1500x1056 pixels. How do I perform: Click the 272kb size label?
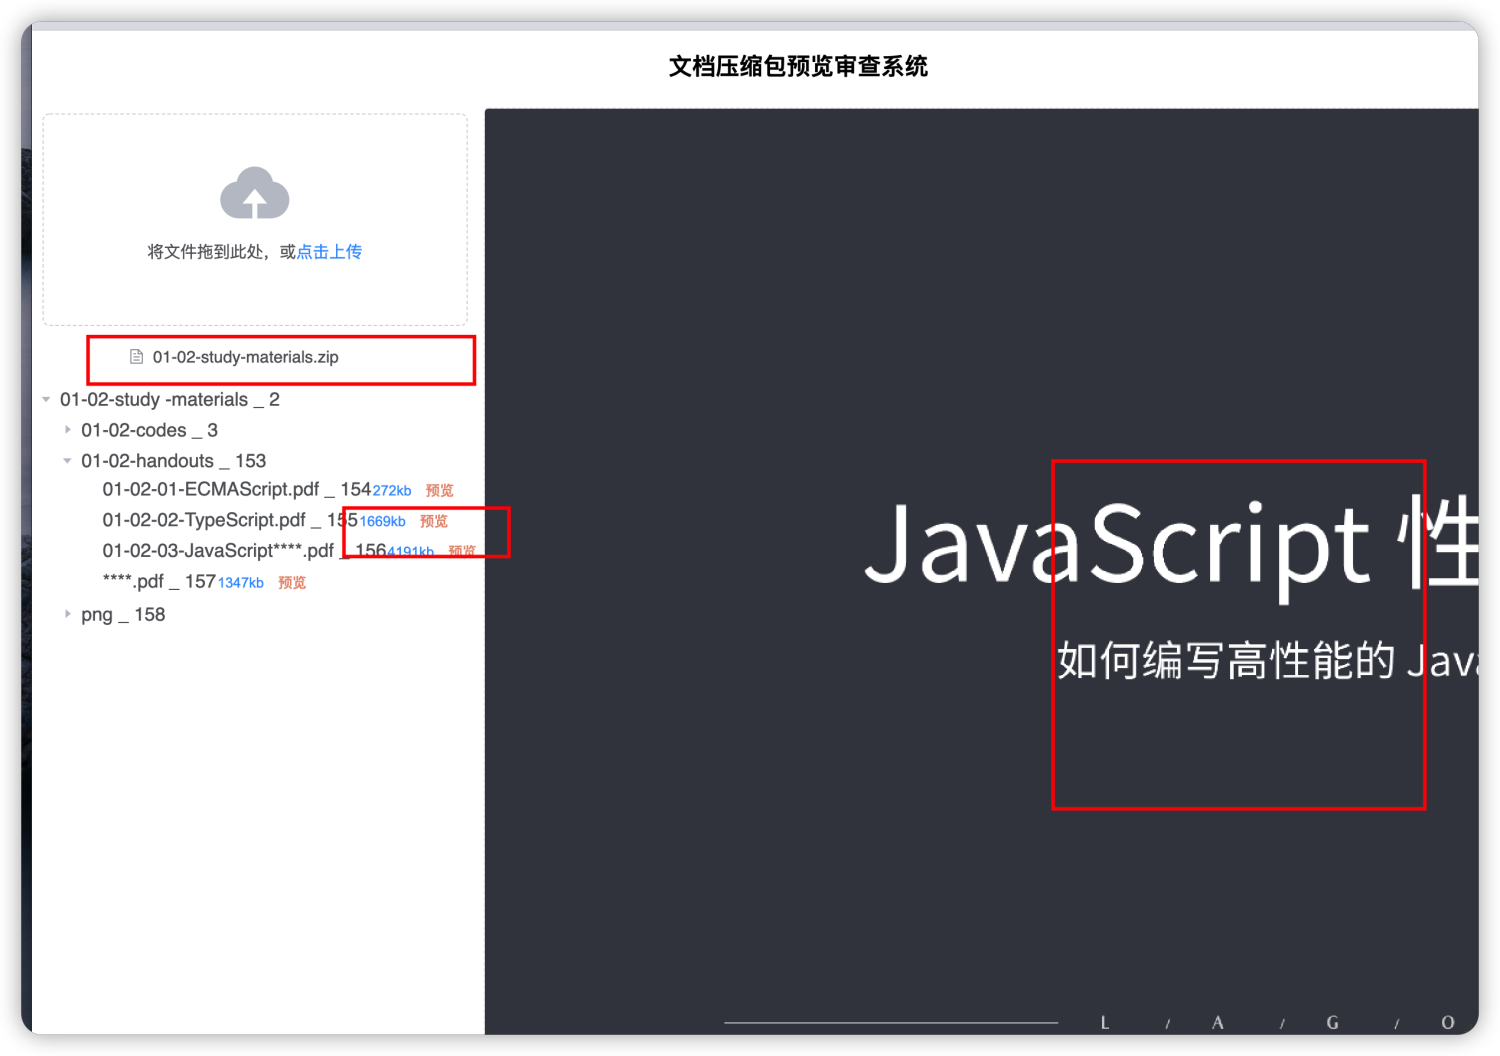click(x=392, y=490)
